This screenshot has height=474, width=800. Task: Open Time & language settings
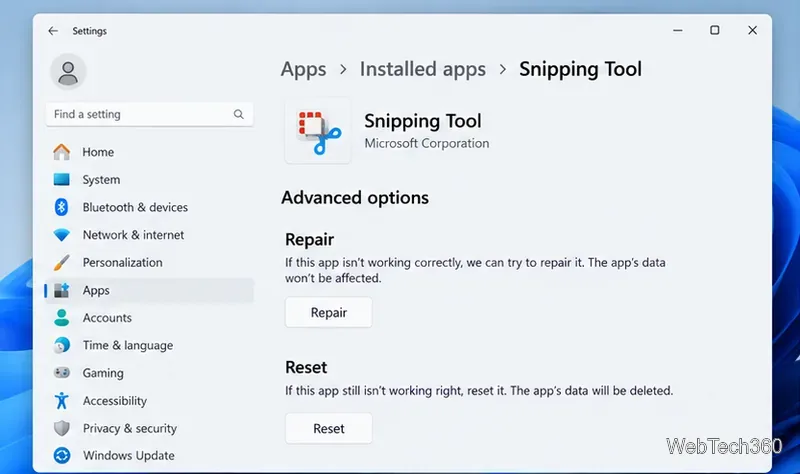click(149, 345)
